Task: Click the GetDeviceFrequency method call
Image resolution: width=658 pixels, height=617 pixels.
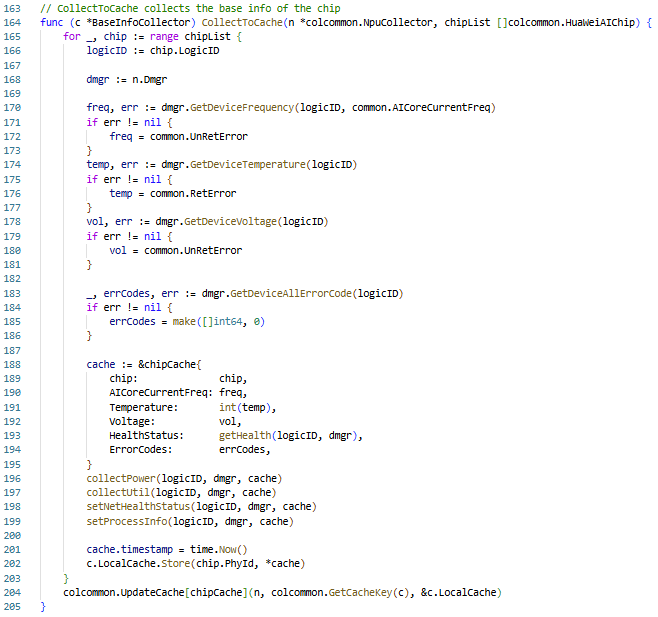Action: coord(242,108)
